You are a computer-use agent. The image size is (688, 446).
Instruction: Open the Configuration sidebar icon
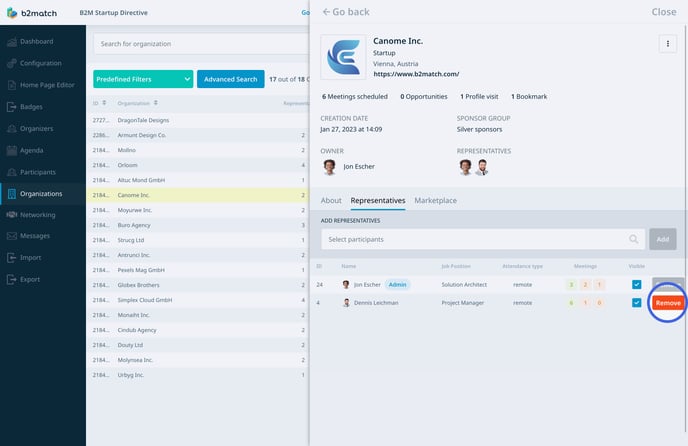12,63
